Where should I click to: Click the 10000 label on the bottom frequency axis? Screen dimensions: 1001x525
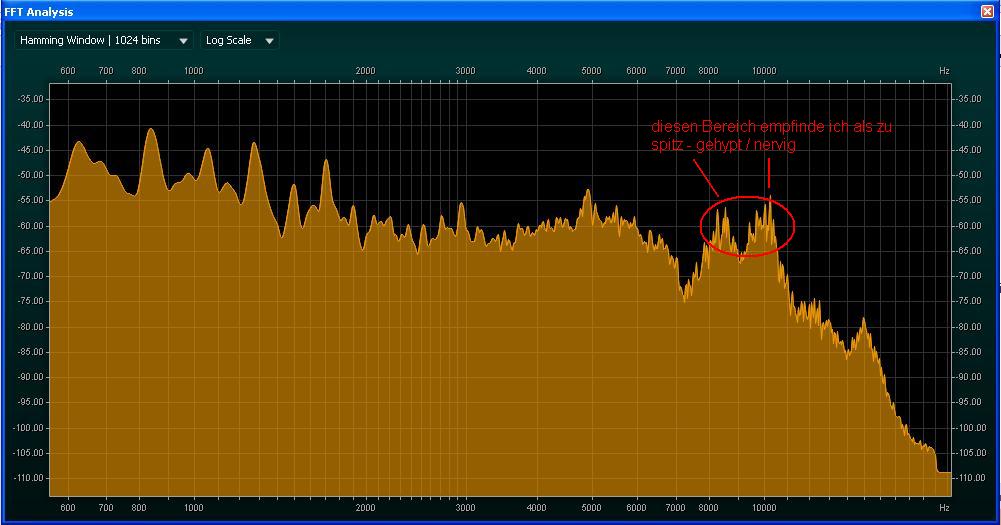click(764, 507)
